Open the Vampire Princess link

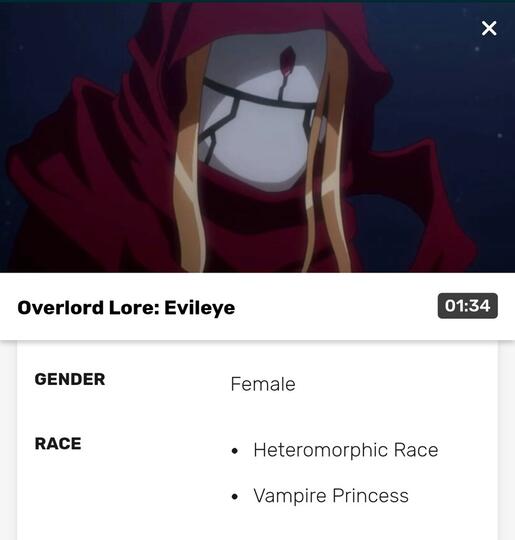[331, 496]
